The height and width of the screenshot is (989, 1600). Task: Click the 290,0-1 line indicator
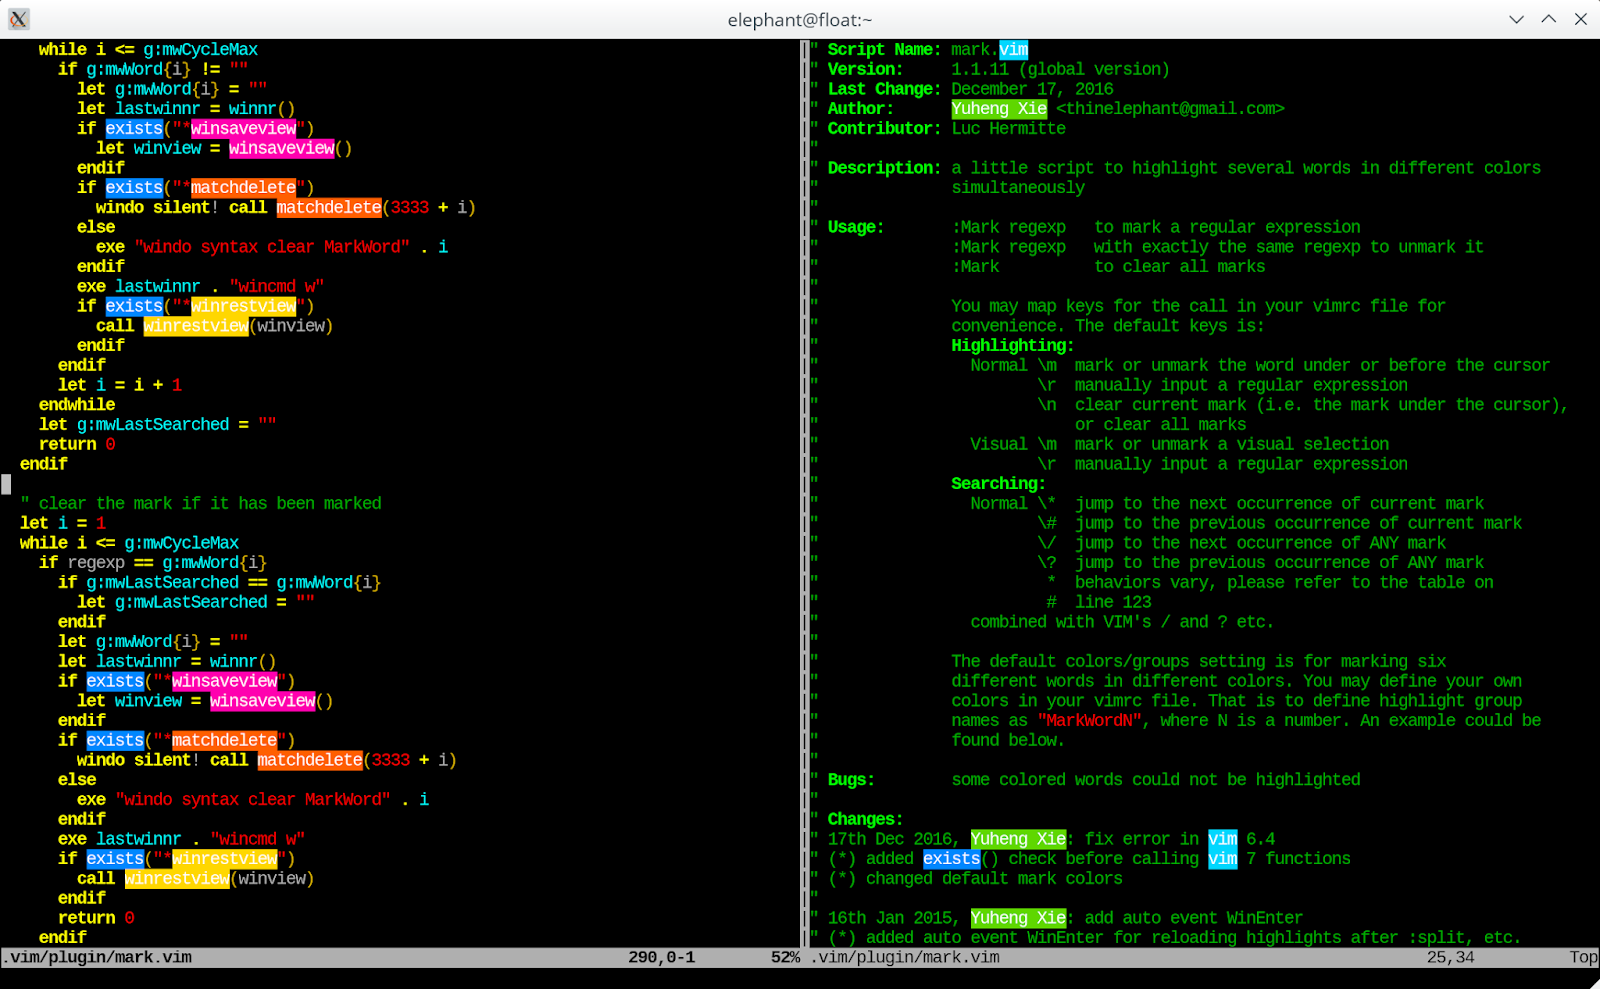click(x=661, y=957)
